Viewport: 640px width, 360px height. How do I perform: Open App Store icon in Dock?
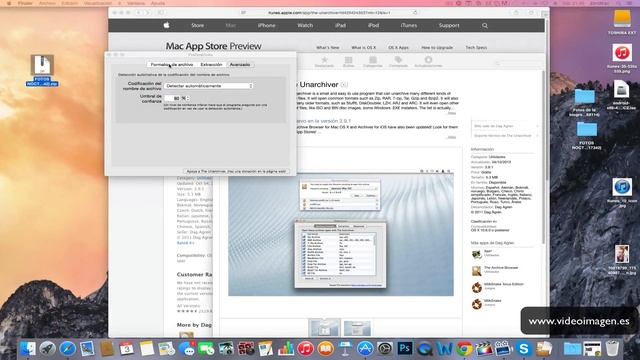365,349
